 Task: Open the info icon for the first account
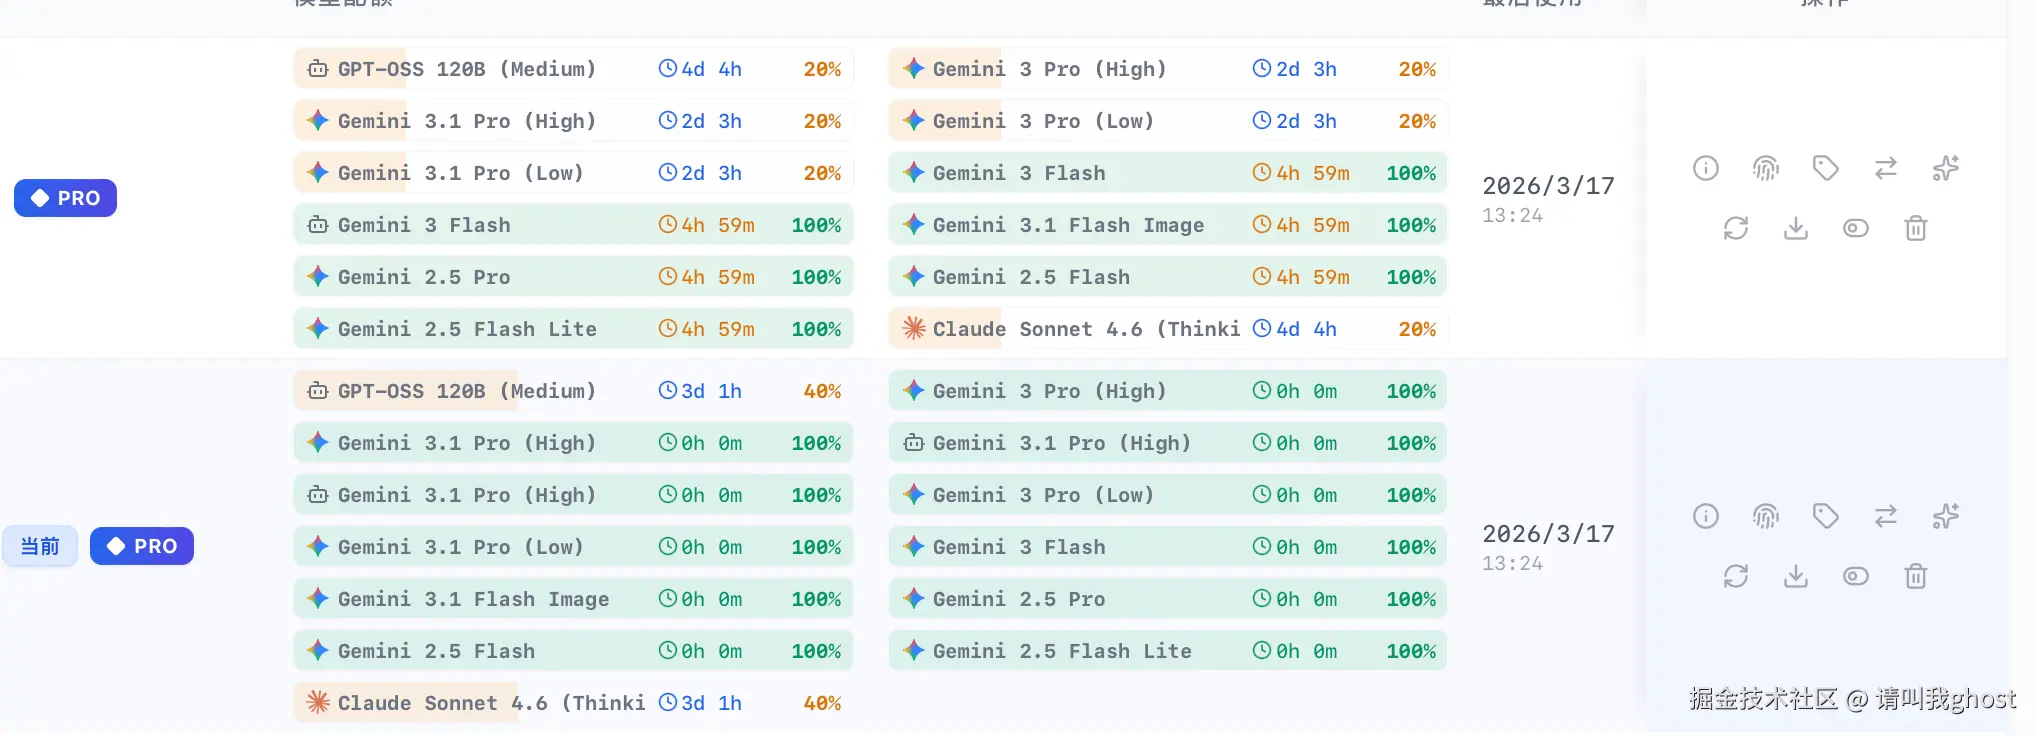pyautogui.click(x=1706, y=168)
